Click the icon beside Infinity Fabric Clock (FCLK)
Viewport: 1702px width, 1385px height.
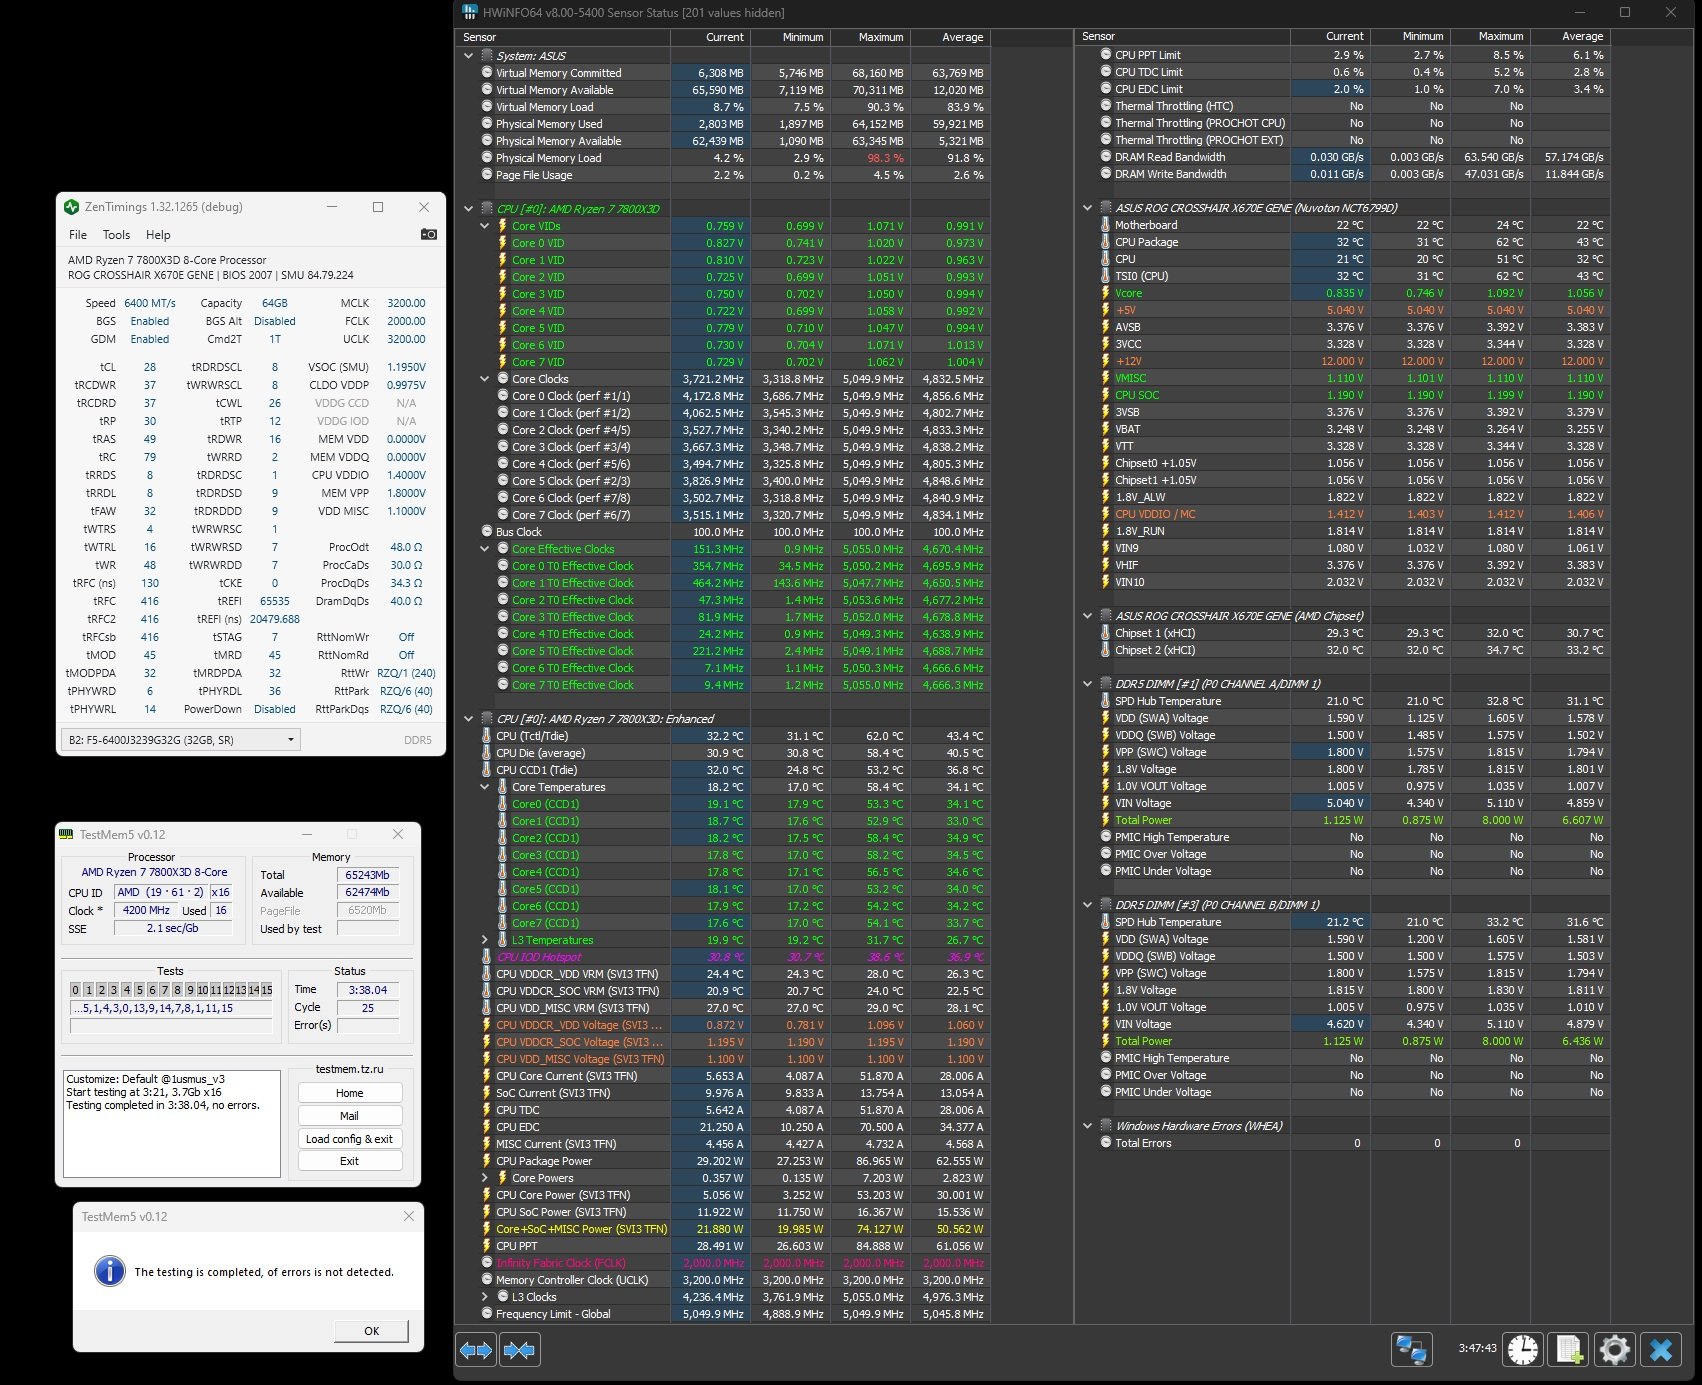(x=487, y=1263)
